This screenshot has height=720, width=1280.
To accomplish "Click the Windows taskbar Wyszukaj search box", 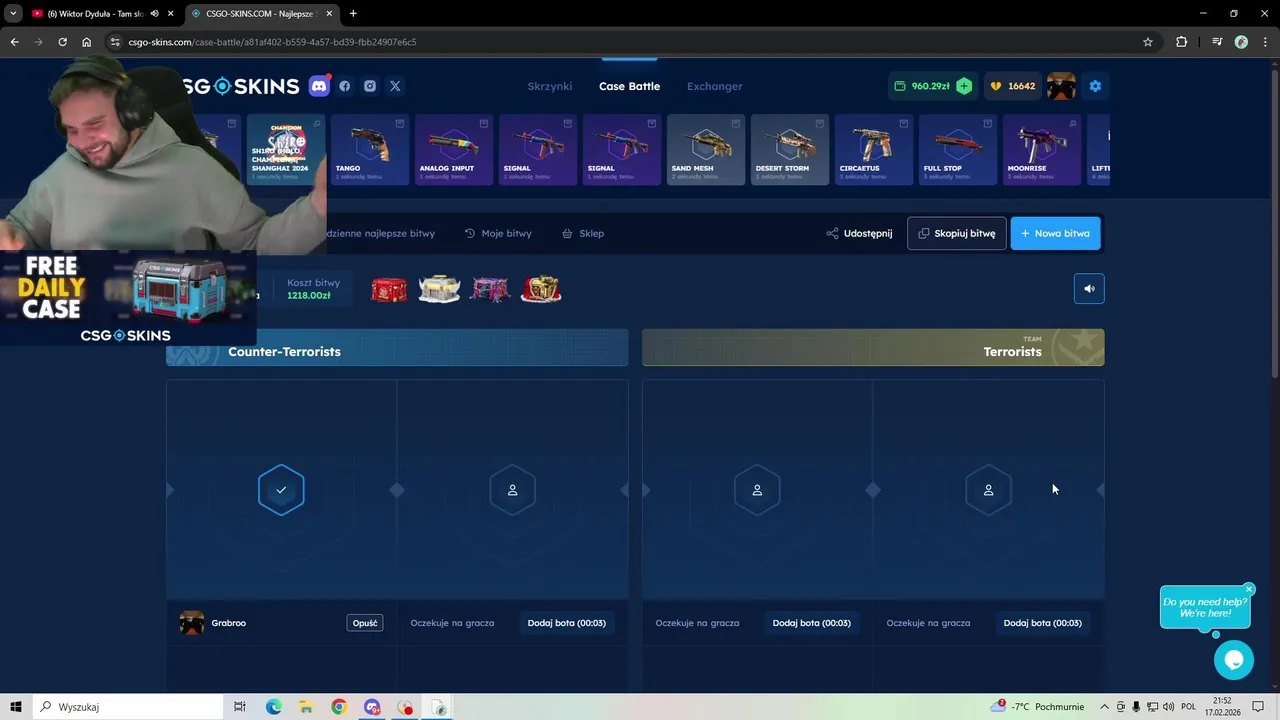I will (x=126, y=707).
